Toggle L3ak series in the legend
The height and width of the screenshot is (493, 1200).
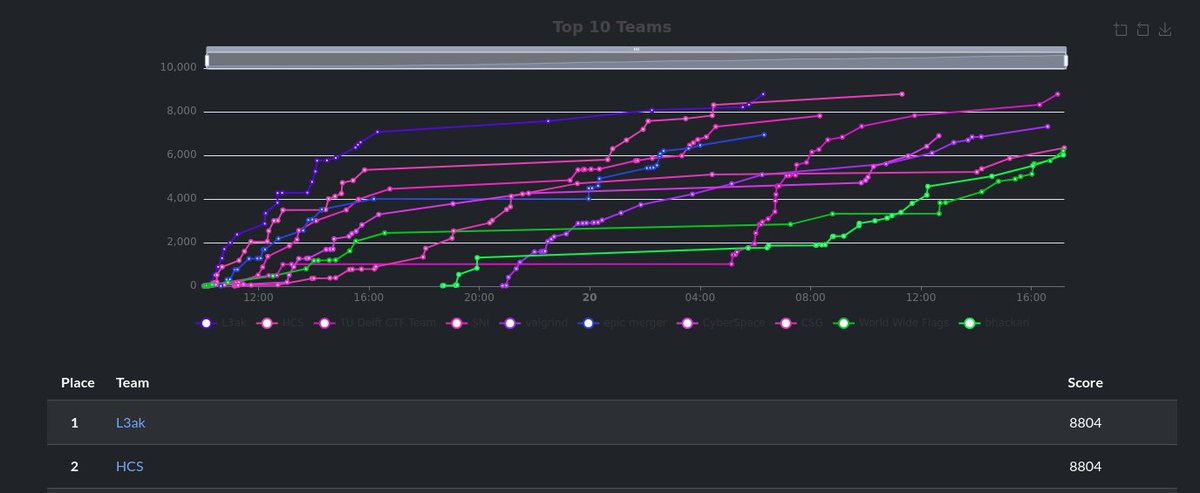coord(221,324)
